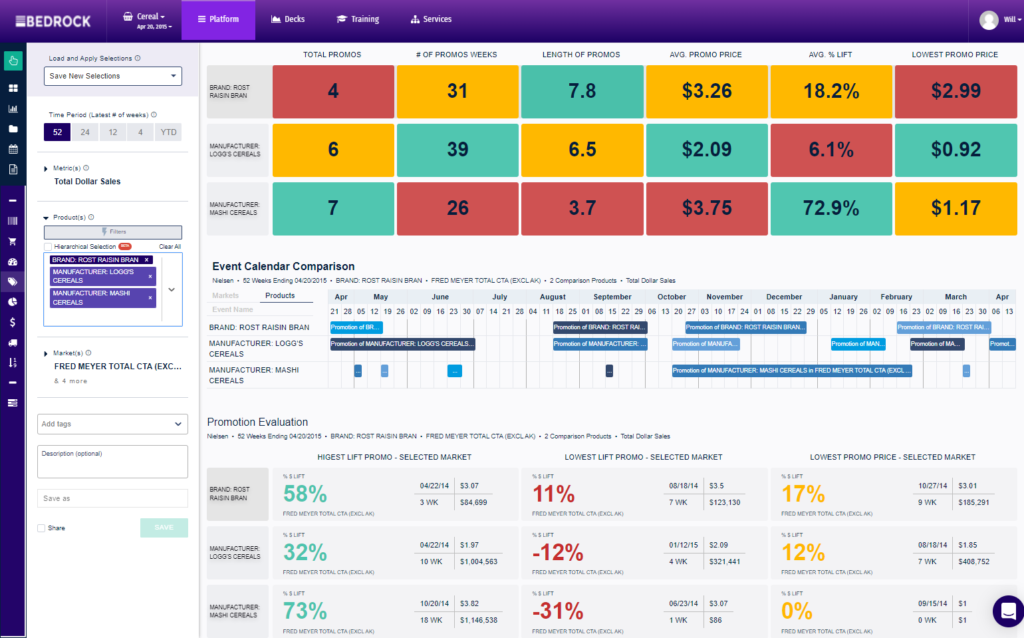Enable the Hierarchical Selection checkbox

(x=47, y=246)
